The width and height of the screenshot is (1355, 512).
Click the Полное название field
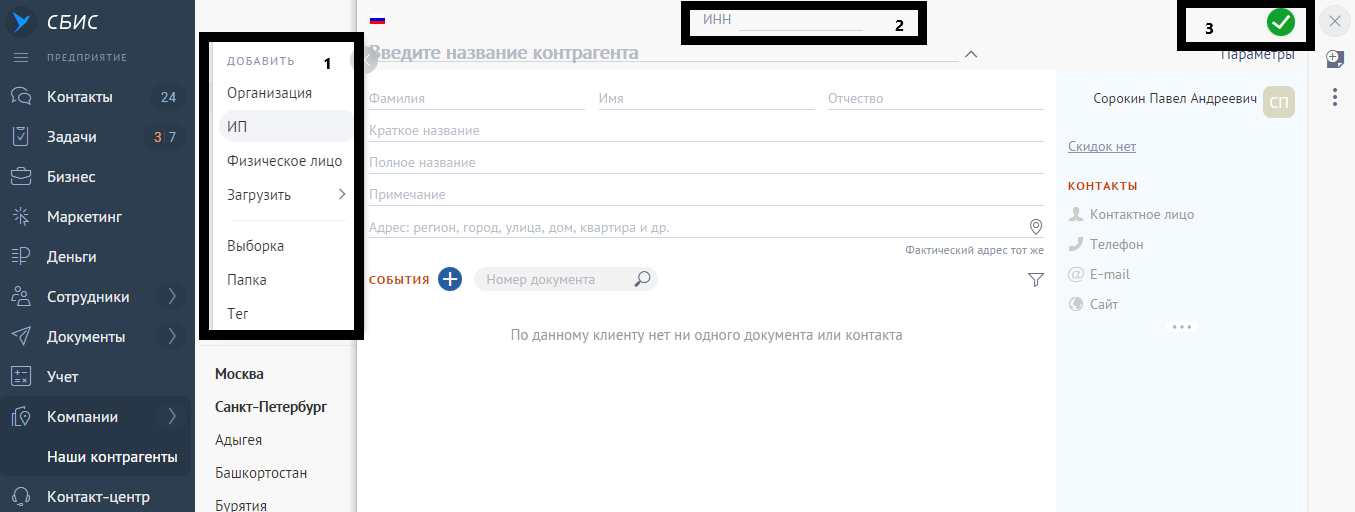[706, 162]
